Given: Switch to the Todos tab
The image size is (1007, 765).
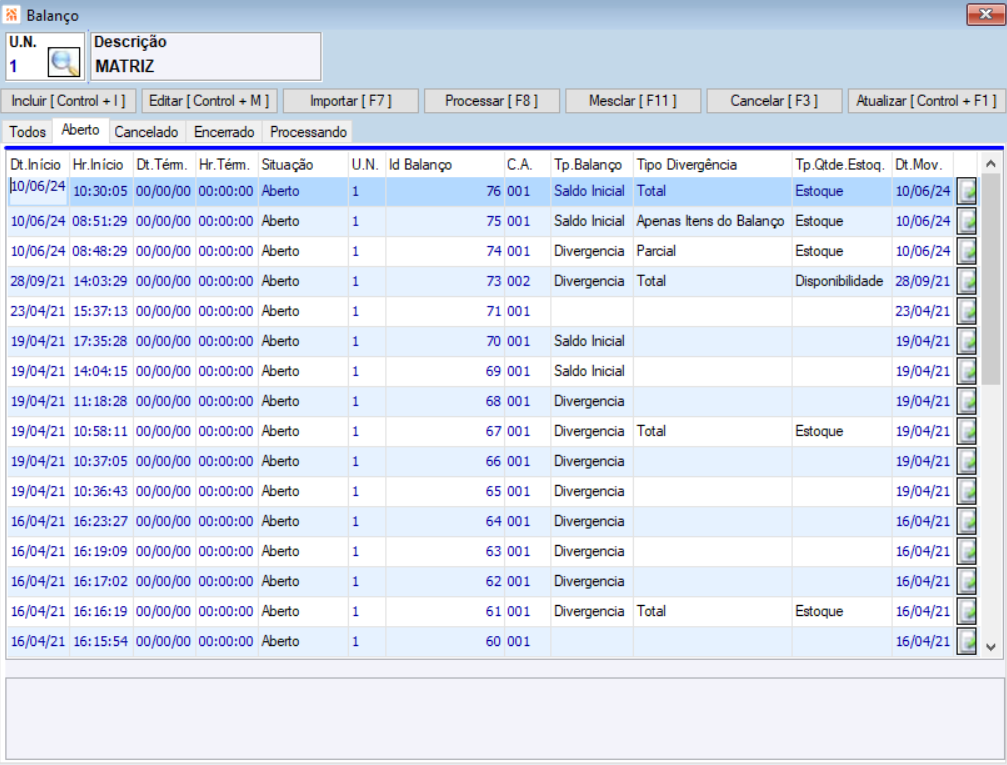Looking at the screenshot, I should [27, 132].
